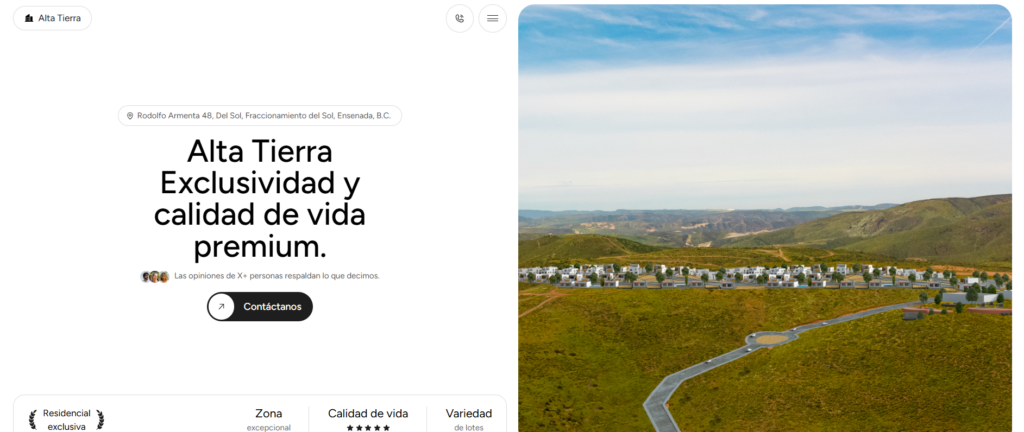Click the main Alta Tierra Exclusividad headline
Viewport: 1024px width, 432px height.
[x=260, y=199]
